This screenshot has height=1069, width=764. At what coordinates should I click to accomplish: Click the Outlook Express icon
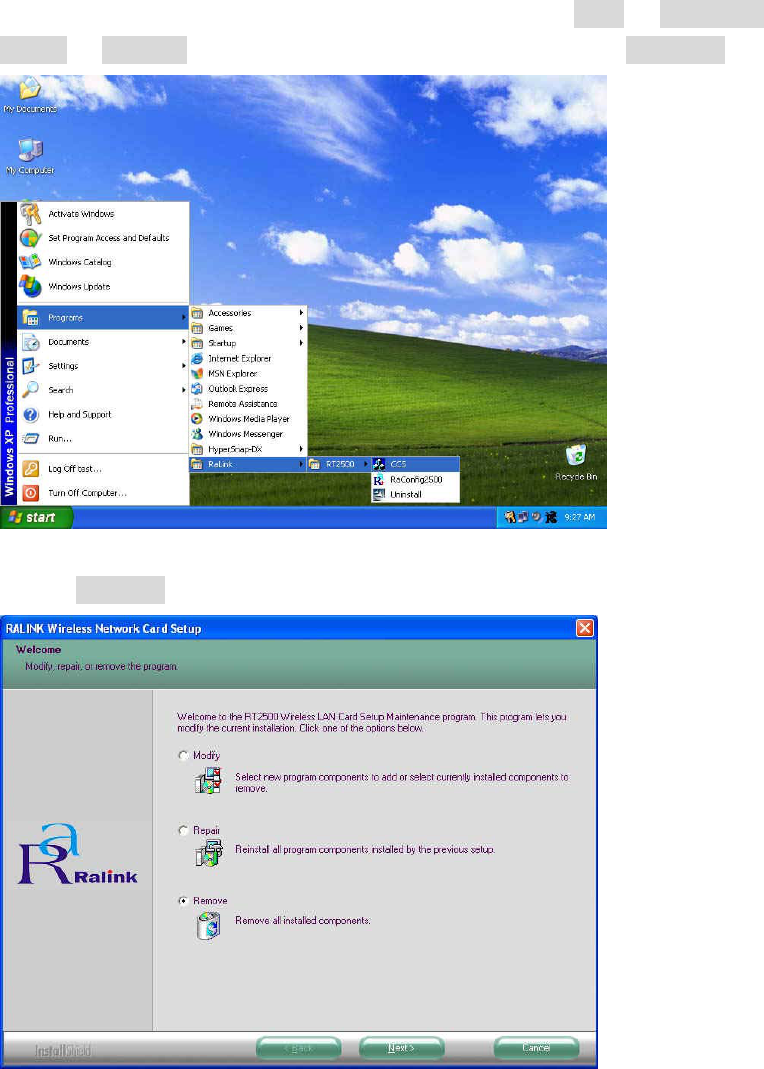(197, 389)
